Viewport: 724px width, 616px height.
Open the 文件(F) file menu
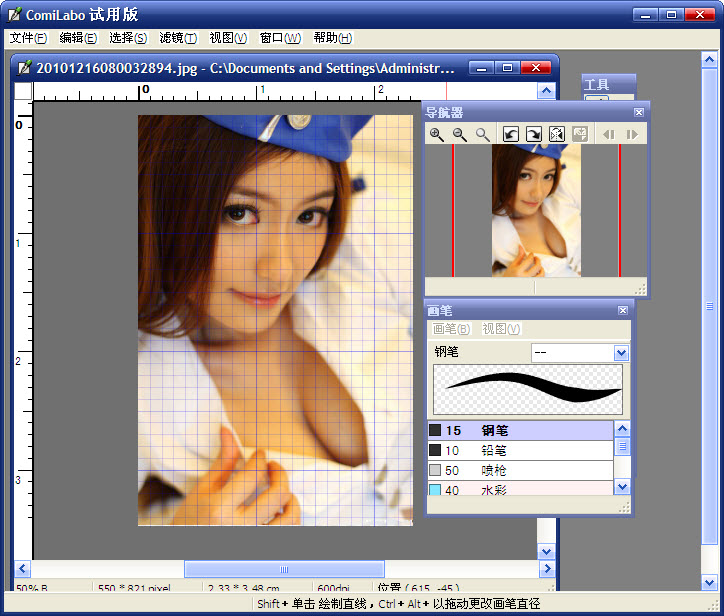28,38
